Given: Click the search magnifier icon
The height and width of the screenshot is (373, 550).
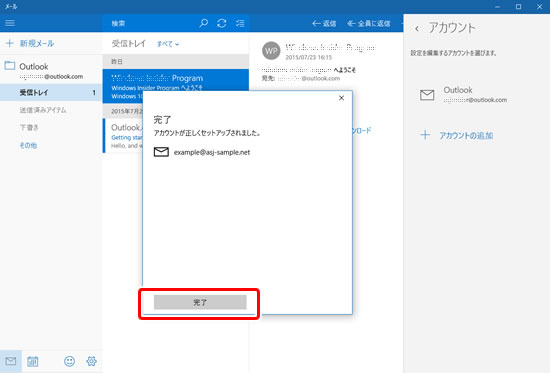Looking at the screenshot, I should pyautogui.click(x=203, y=23).
